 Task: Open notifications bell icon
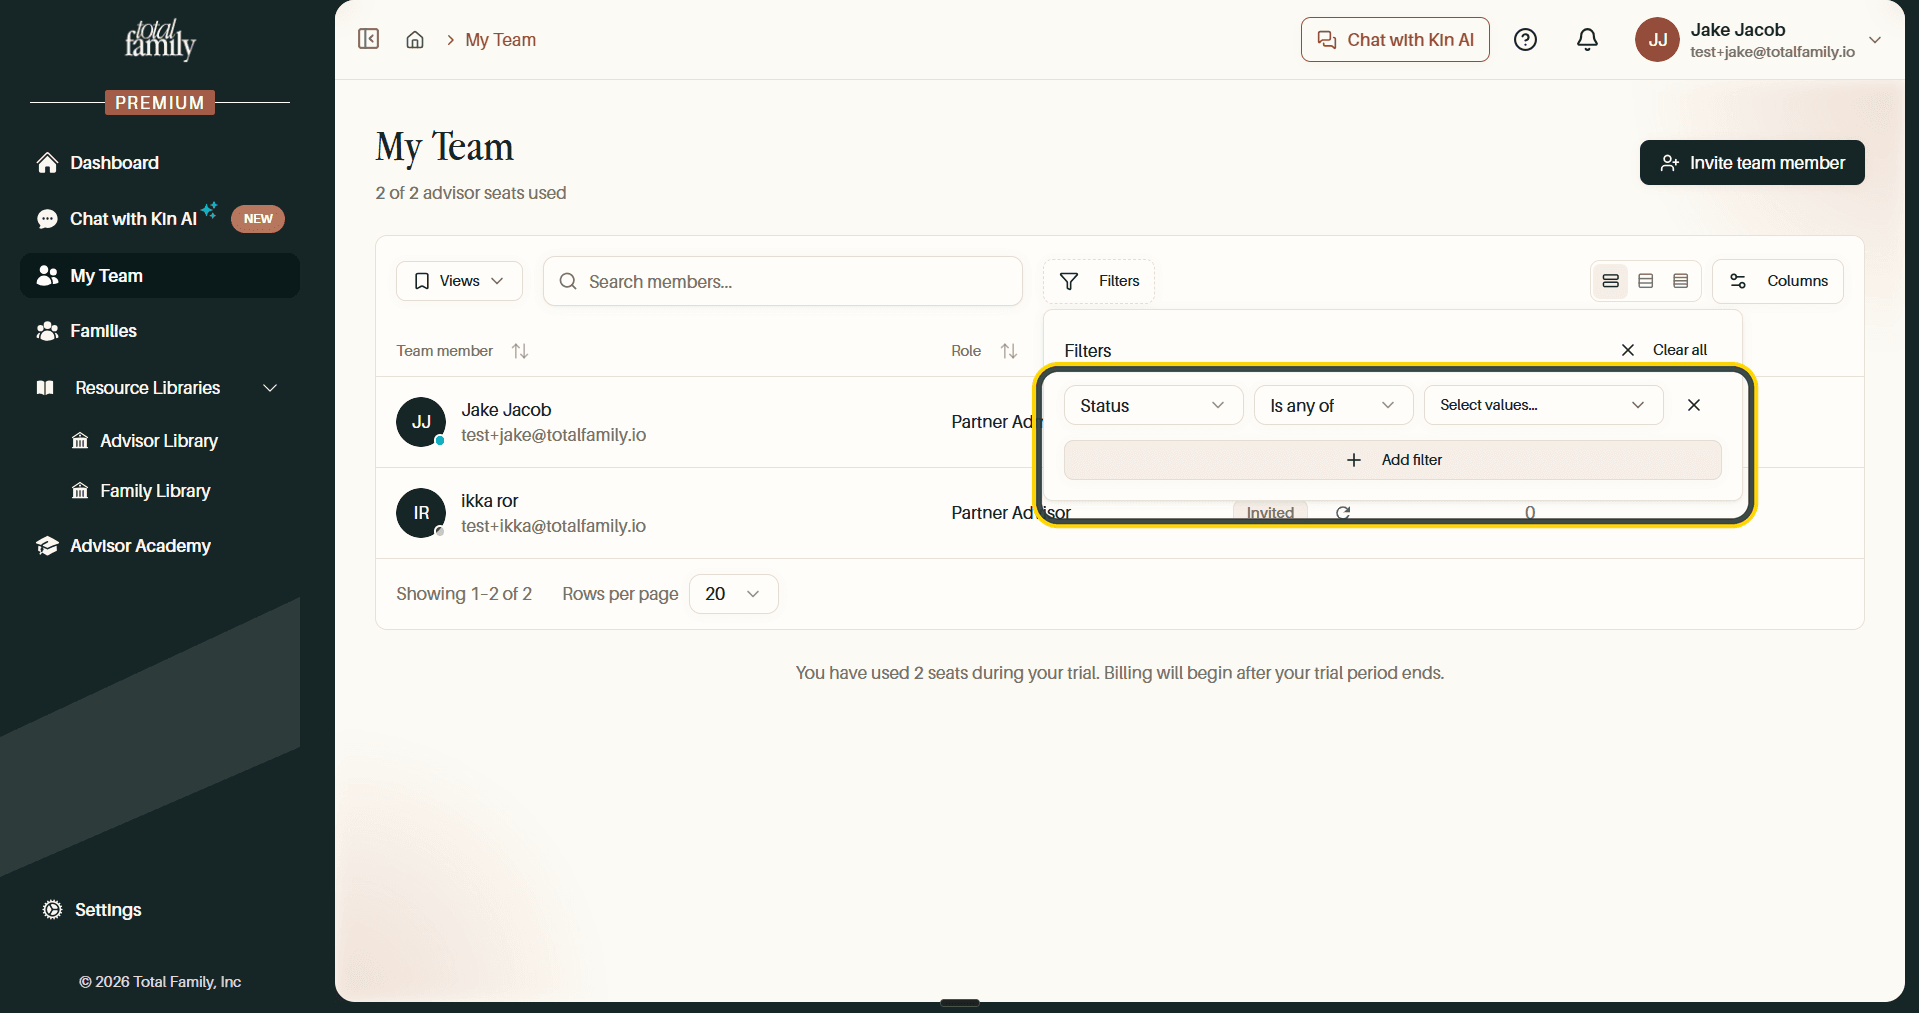(x=1587, y=40)
